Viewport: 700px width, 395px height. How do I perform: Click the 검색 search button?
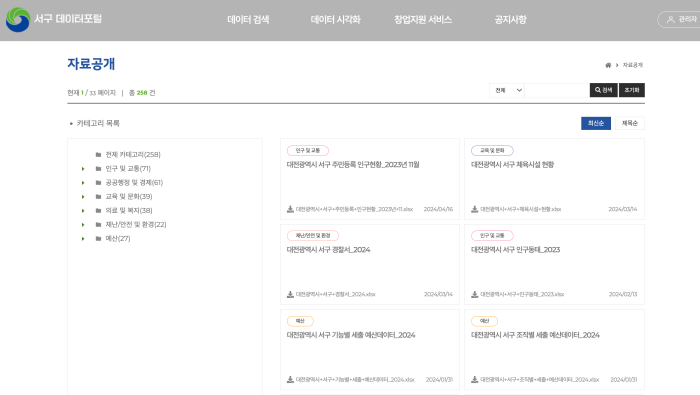point(604,90)
